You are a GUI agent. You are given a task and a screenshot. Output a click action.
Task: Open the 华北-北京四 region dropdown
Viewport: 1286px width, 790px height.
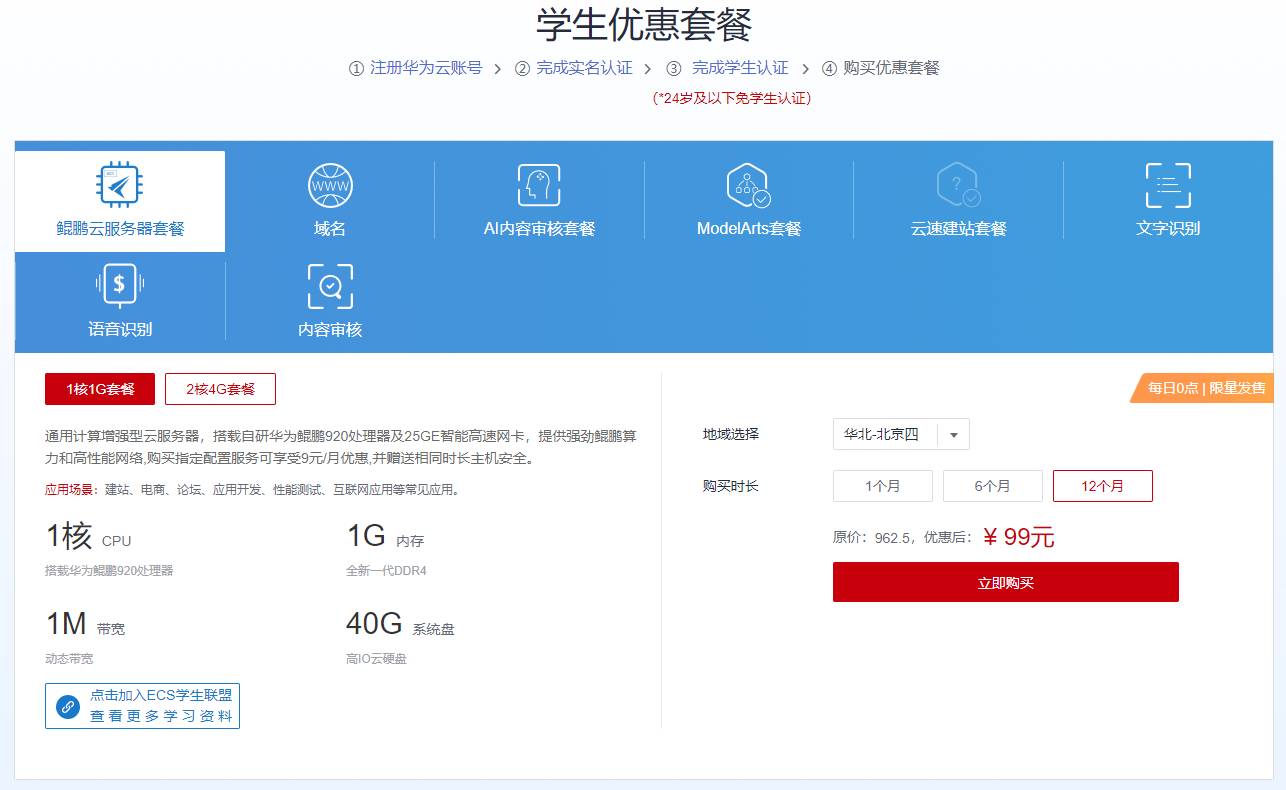pos(901,434)
